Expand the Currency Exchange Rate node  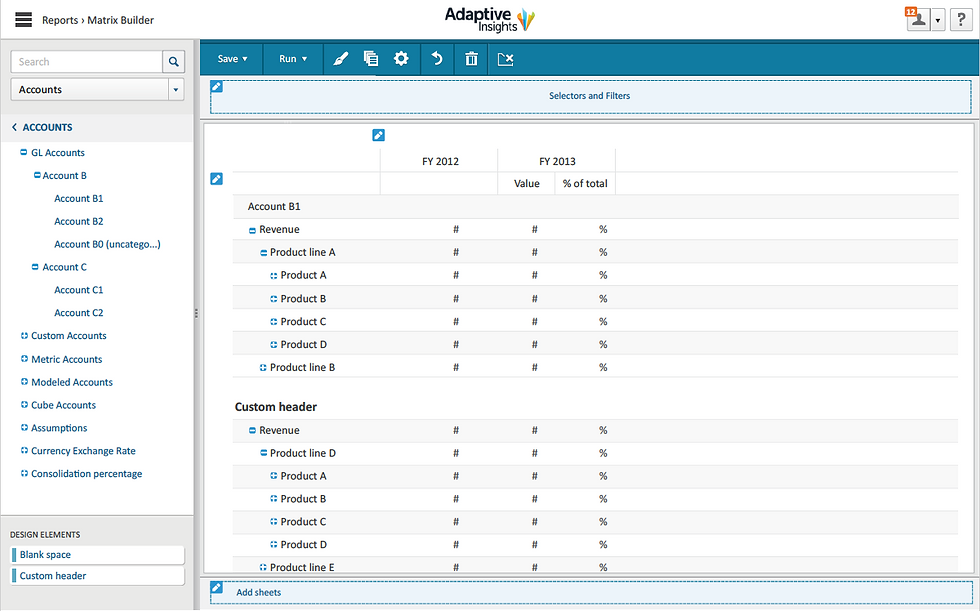[x=24, y=450]
